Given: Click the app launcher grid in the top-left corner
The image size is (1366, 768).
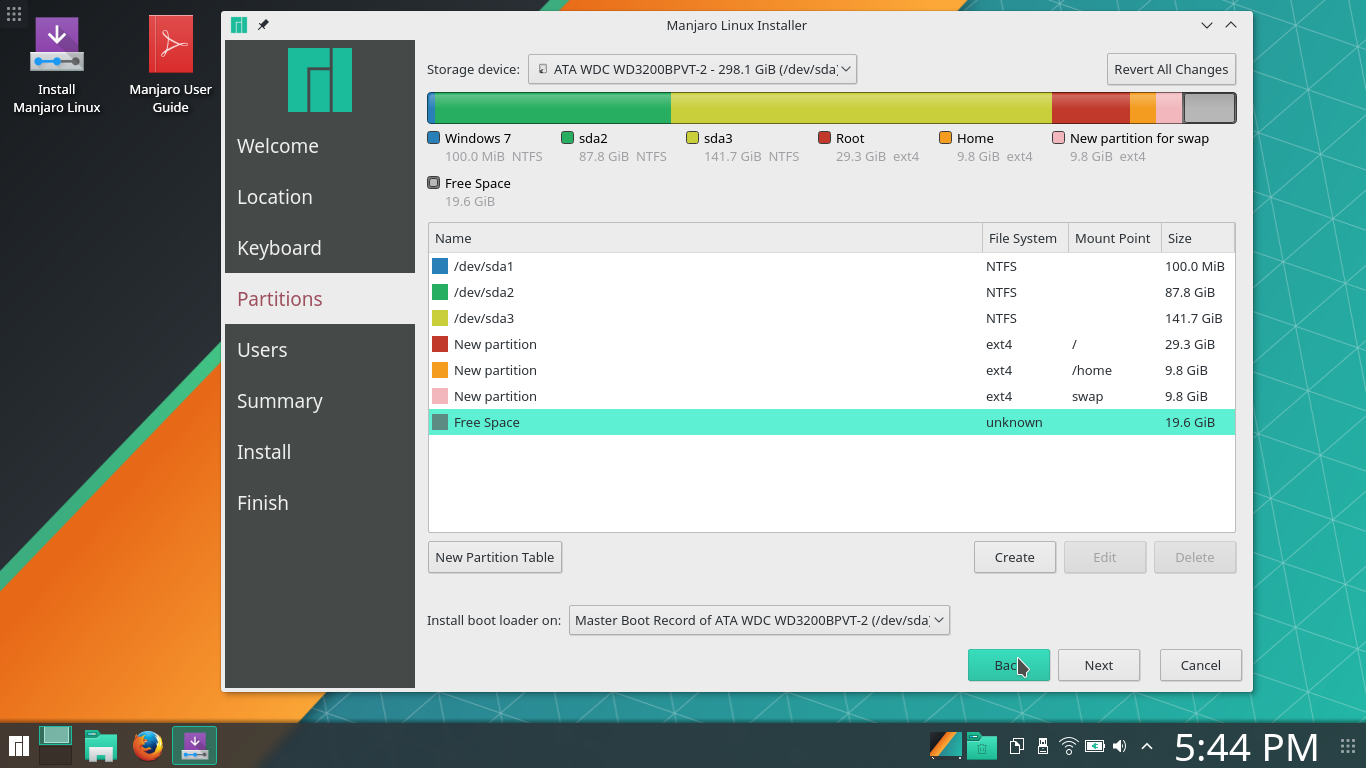Looking at the screenshot, I should coord(13,13).
